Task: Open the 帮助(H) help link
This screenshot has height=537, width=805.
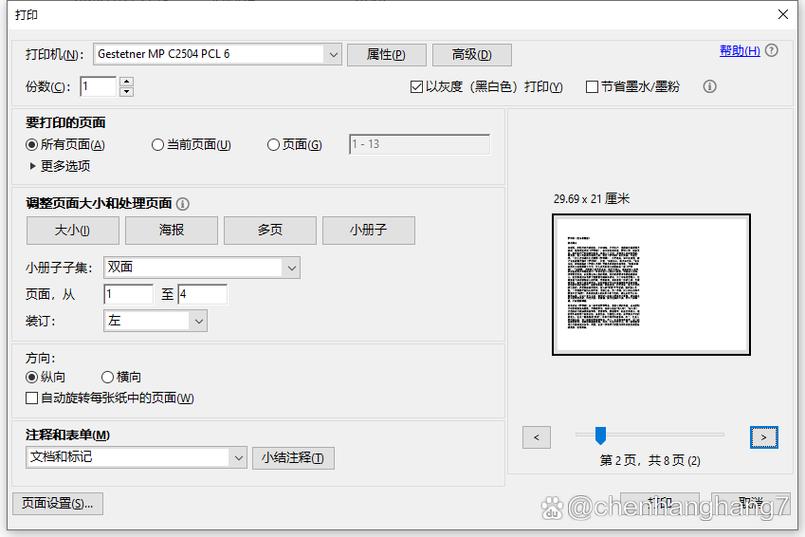Action: click(x=739, y=50)
